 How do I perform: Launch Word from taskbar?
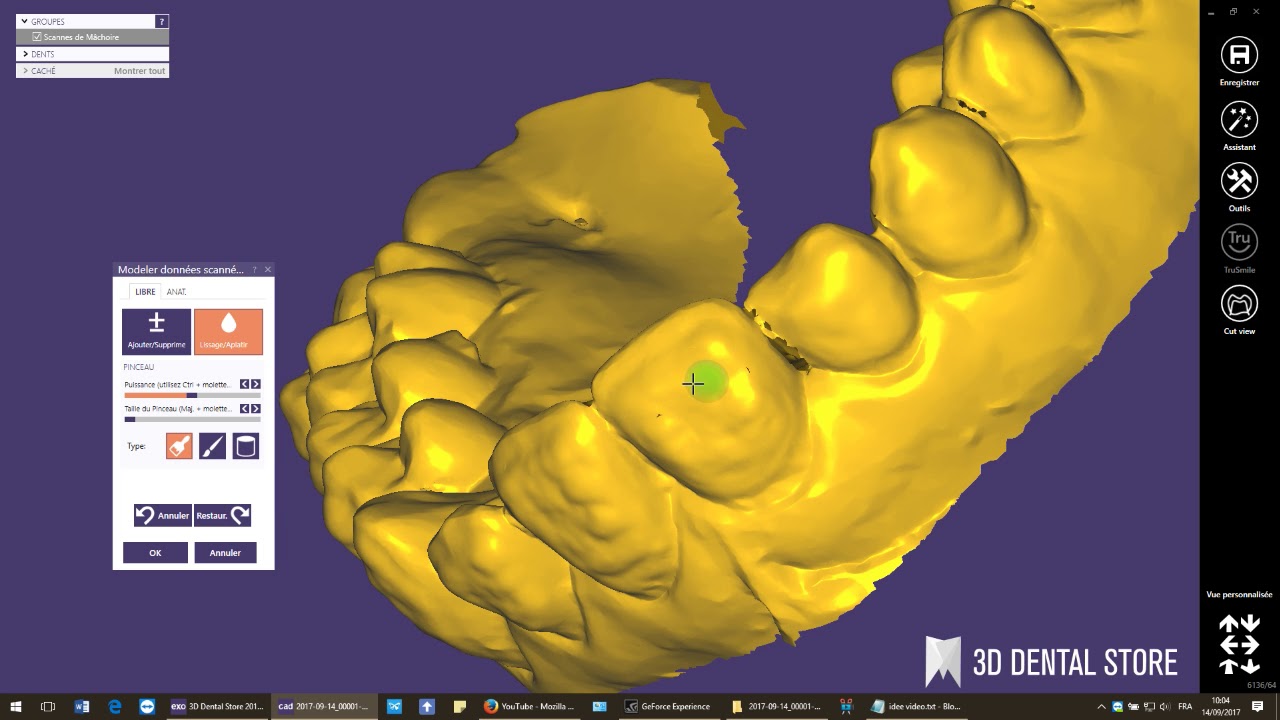82,706
